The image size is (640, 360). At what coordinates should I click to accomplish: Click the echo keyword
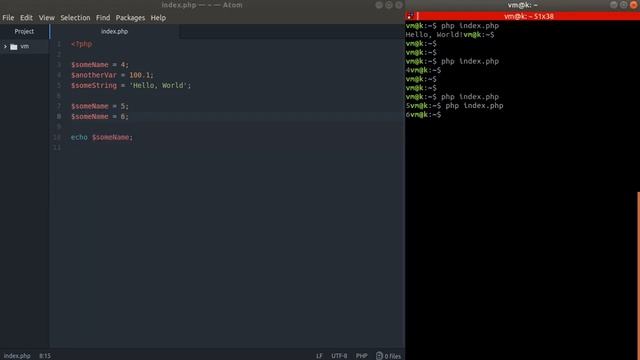click(x=79, y=137)
